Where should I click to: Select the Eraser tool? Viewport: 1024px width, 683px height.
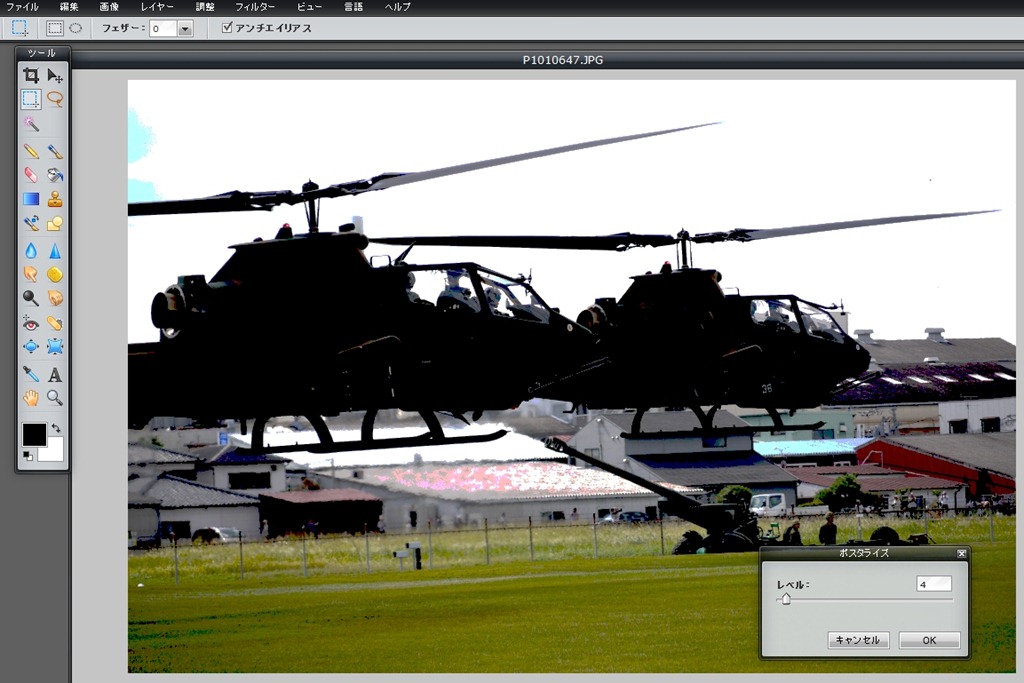point(31,175)
